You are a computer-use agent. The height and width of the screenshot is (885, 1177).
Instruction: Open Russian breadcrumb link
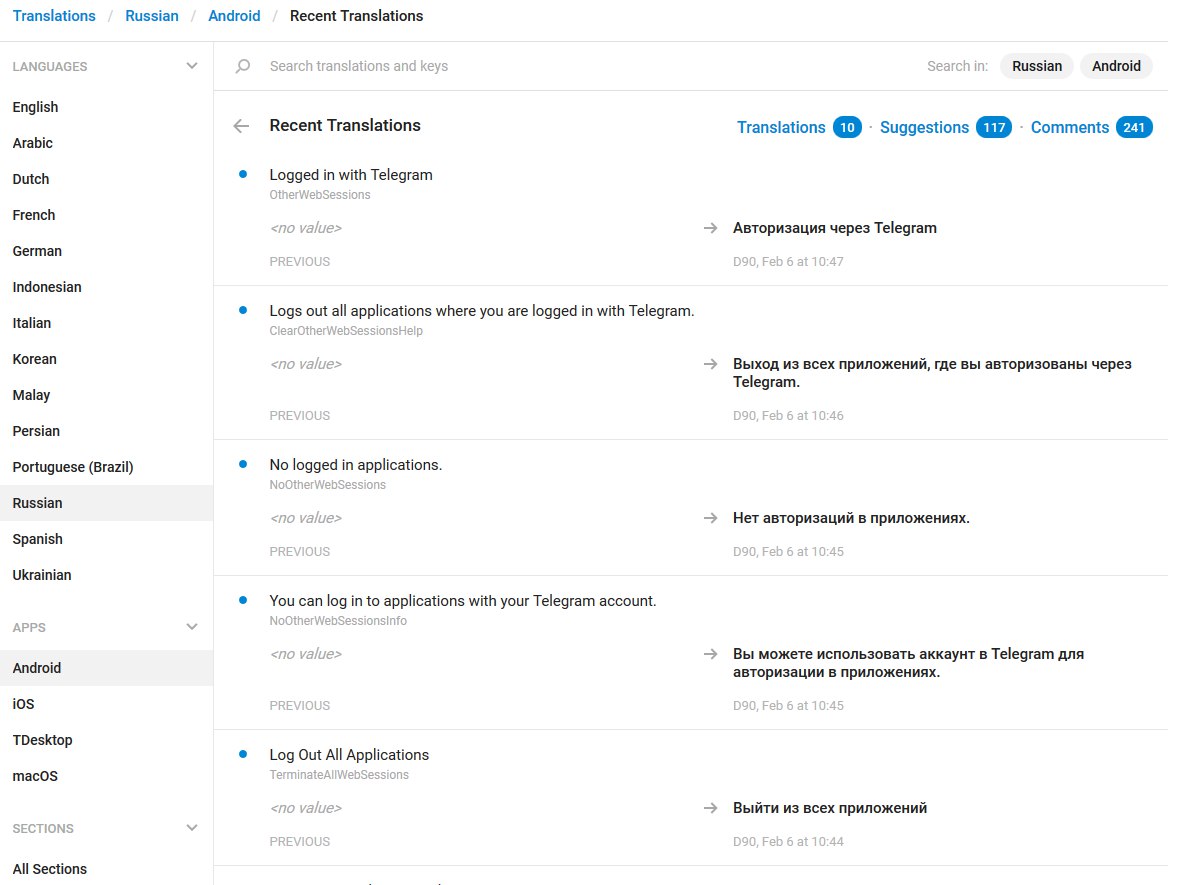tap(152, 16)
